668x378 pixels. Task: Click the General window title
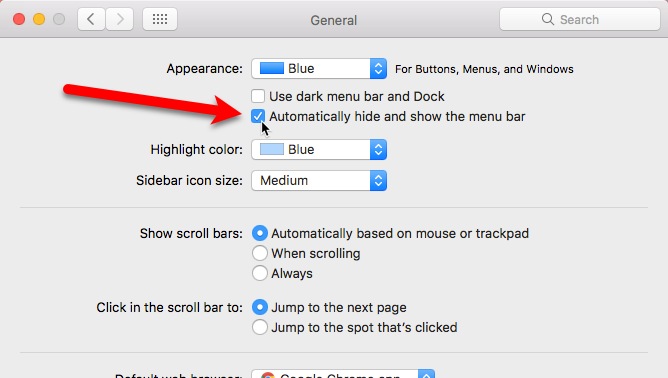pos(334,20)
